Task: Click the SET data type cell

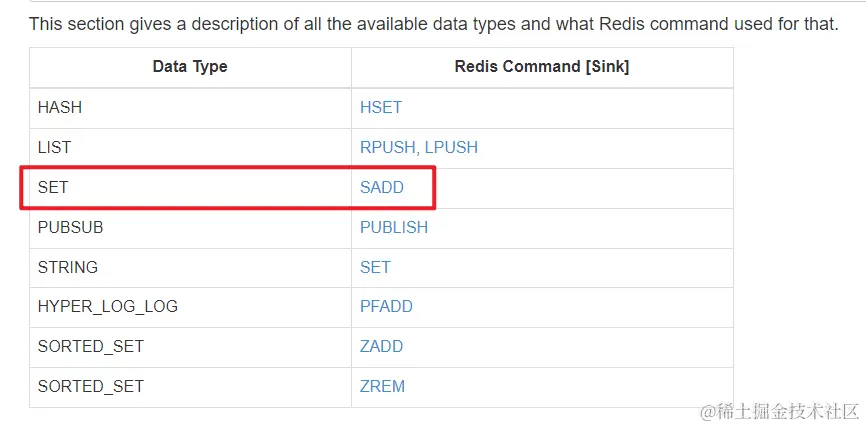Action: 53,187
